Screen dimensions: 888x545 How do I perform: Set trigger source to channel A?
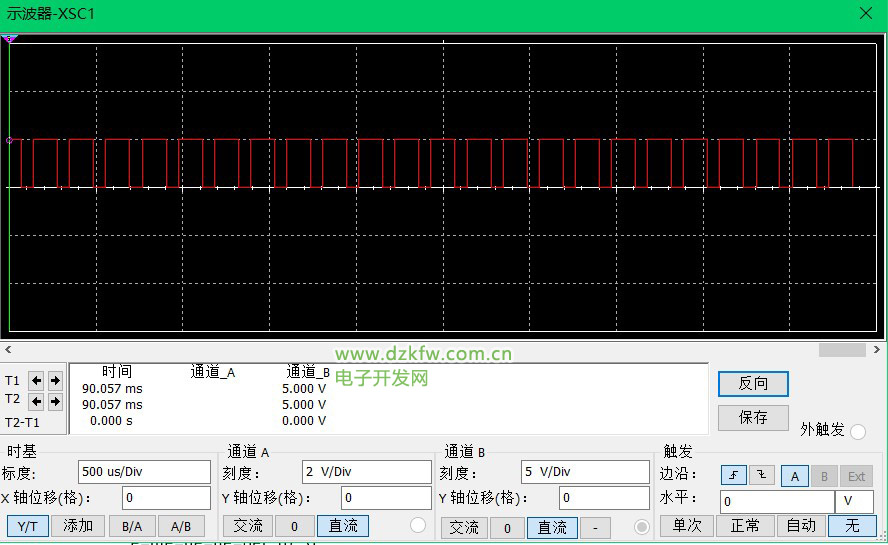(x=795, y=476)
